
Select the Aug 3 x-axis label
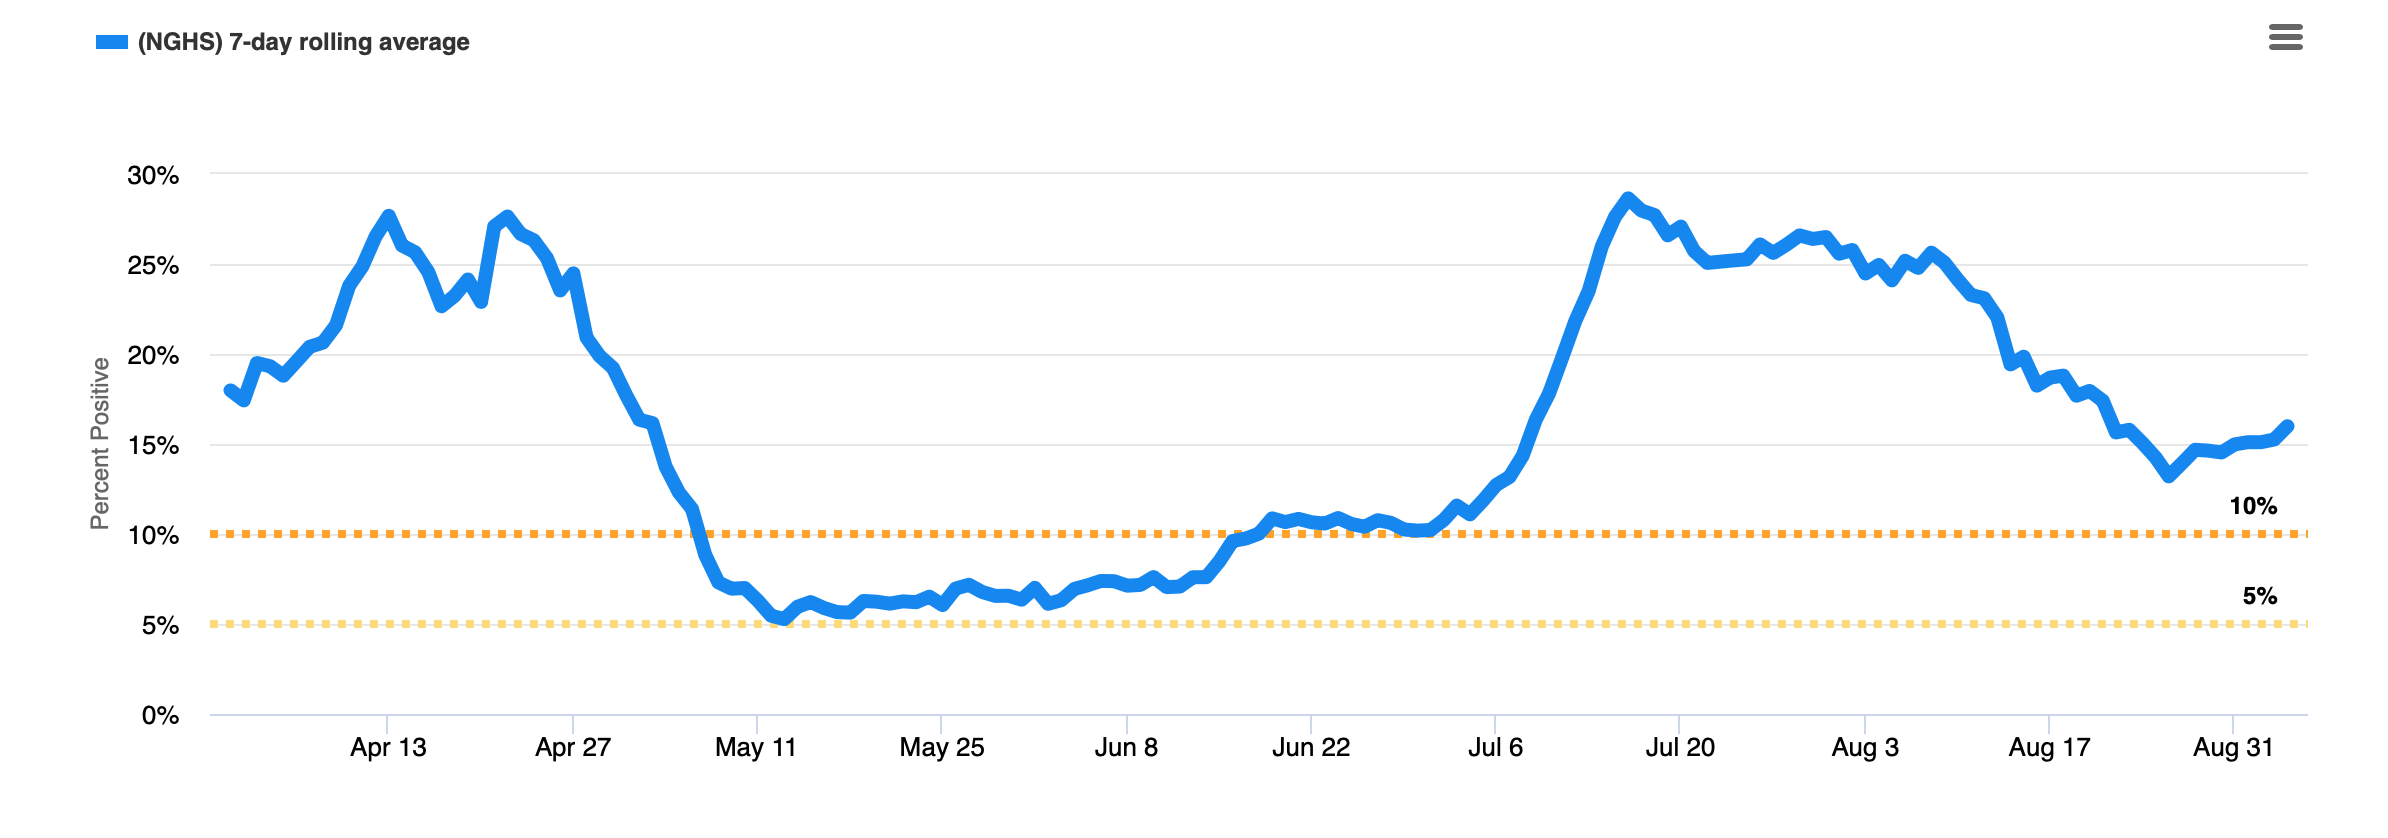[1864, 747]
